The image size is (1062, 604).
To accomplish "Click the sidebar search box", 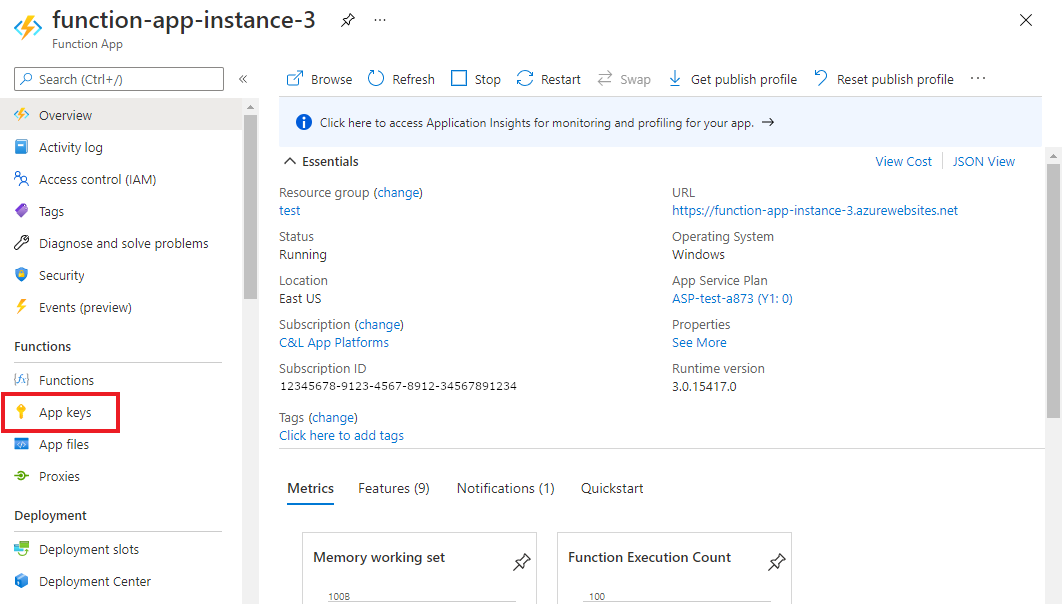I will click(x=120, y=79).
